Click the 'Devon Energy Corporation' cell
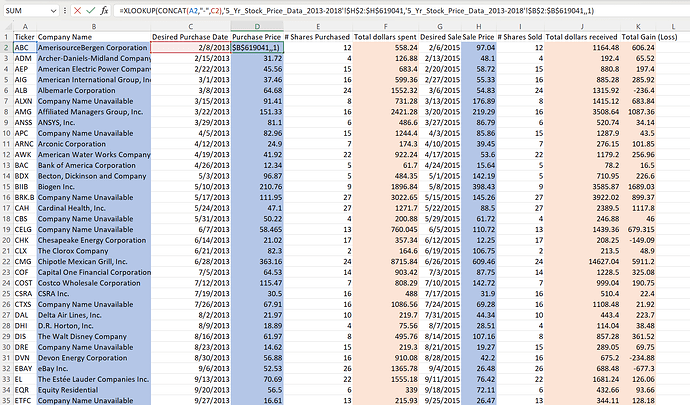 [94, 358]
